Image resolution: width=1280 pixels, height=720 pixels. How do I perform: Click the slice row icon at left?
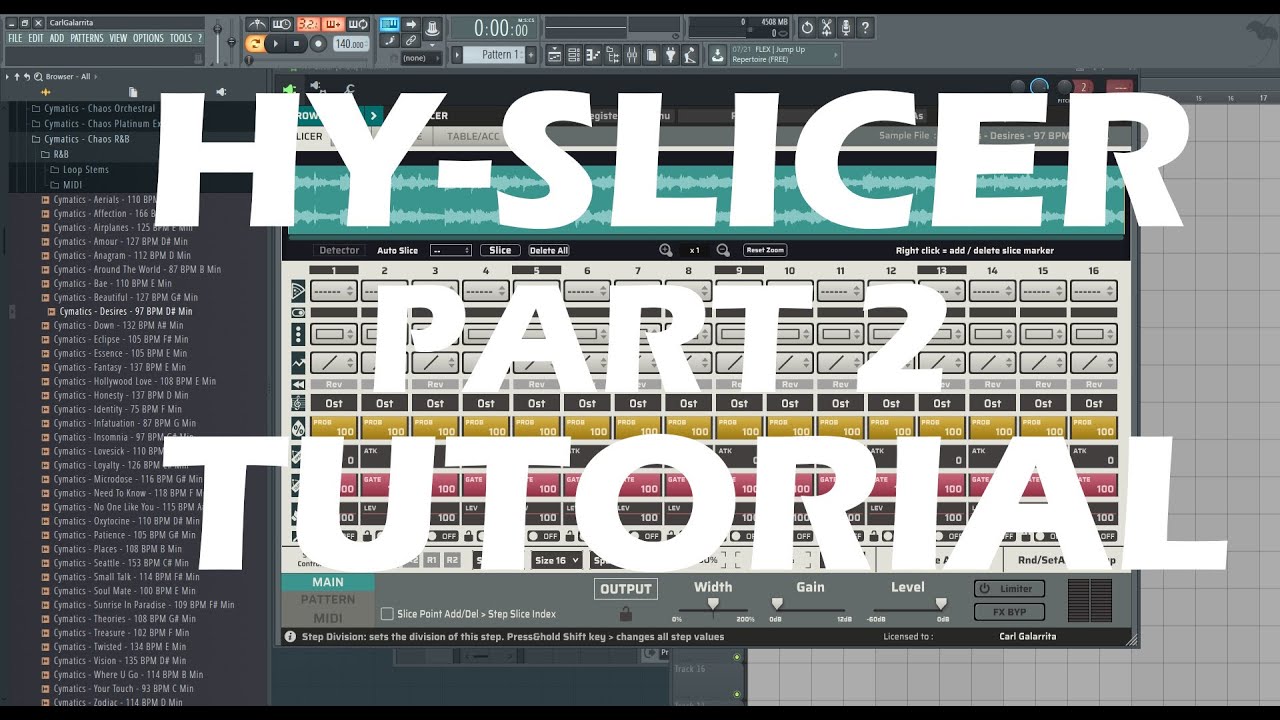click(298, 291)
